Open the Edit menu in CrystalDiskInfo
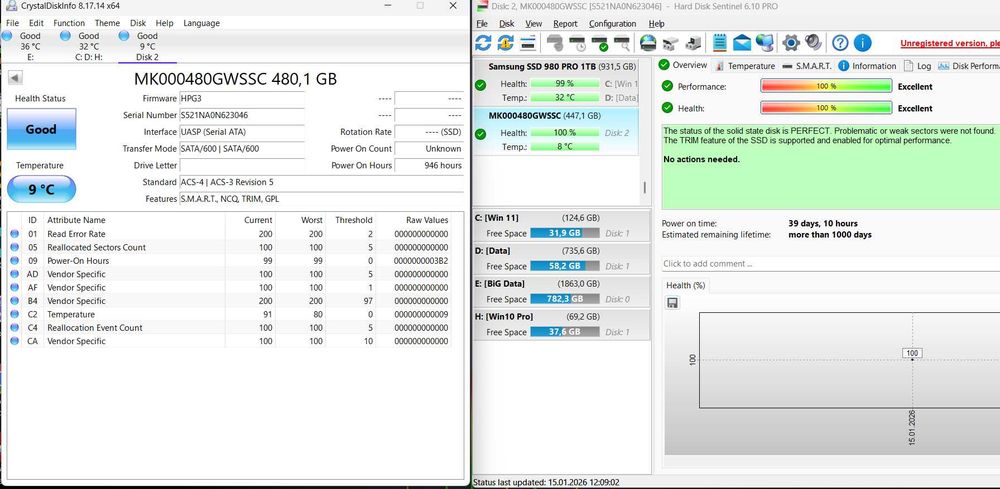The image size is (1000, 489). pyautogui.click(x=36, y=23)
